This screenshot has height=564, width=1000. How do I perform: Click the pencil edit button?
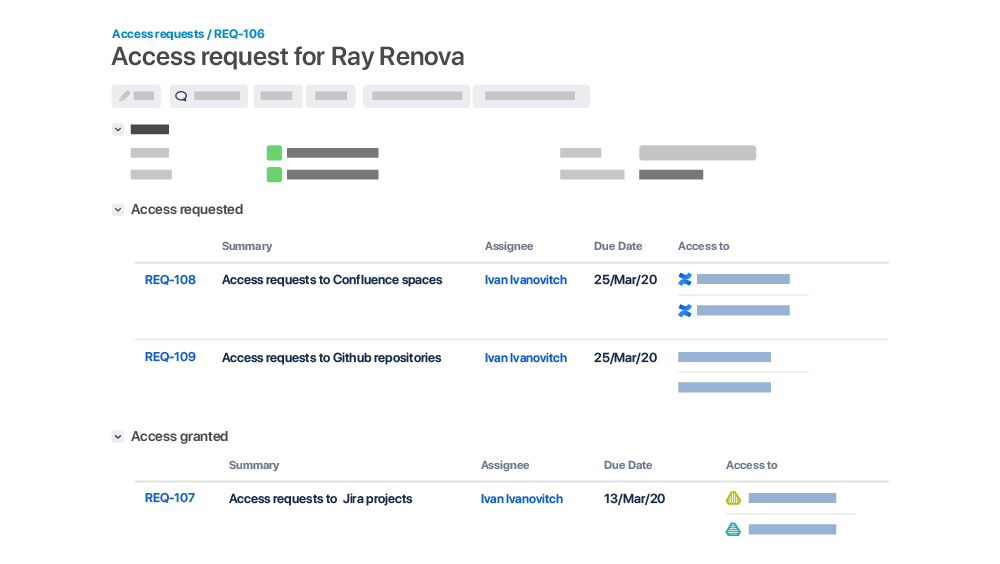[x=136, y=96]
